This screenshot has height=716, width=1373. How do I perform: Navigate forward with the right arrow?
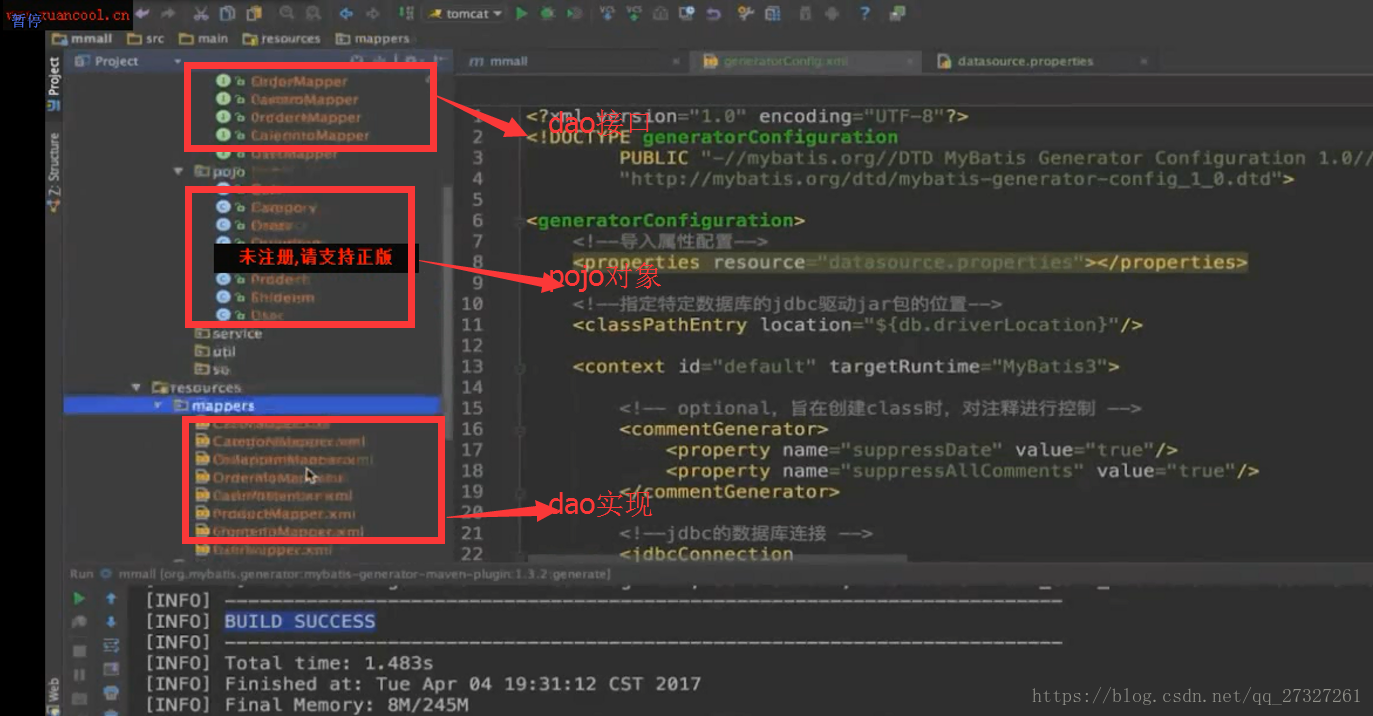(x=373, y=14)
